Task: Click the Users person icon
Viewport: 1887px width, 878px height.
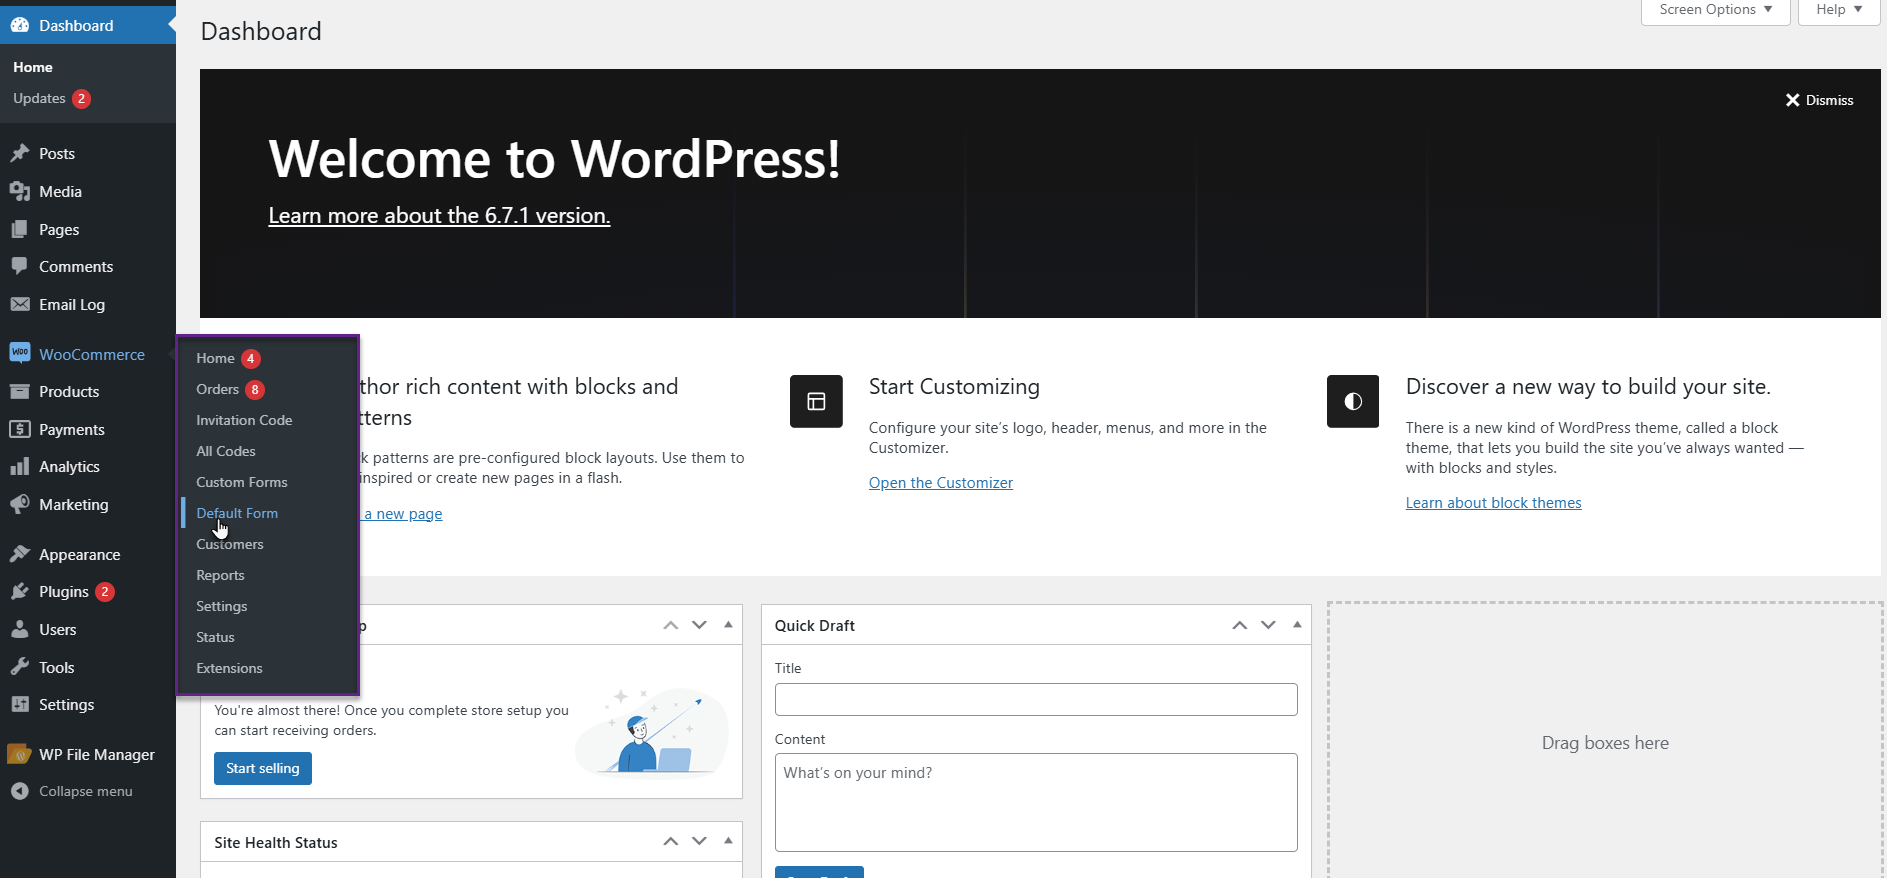Action: pyautogui.click(x=20, y=629)
